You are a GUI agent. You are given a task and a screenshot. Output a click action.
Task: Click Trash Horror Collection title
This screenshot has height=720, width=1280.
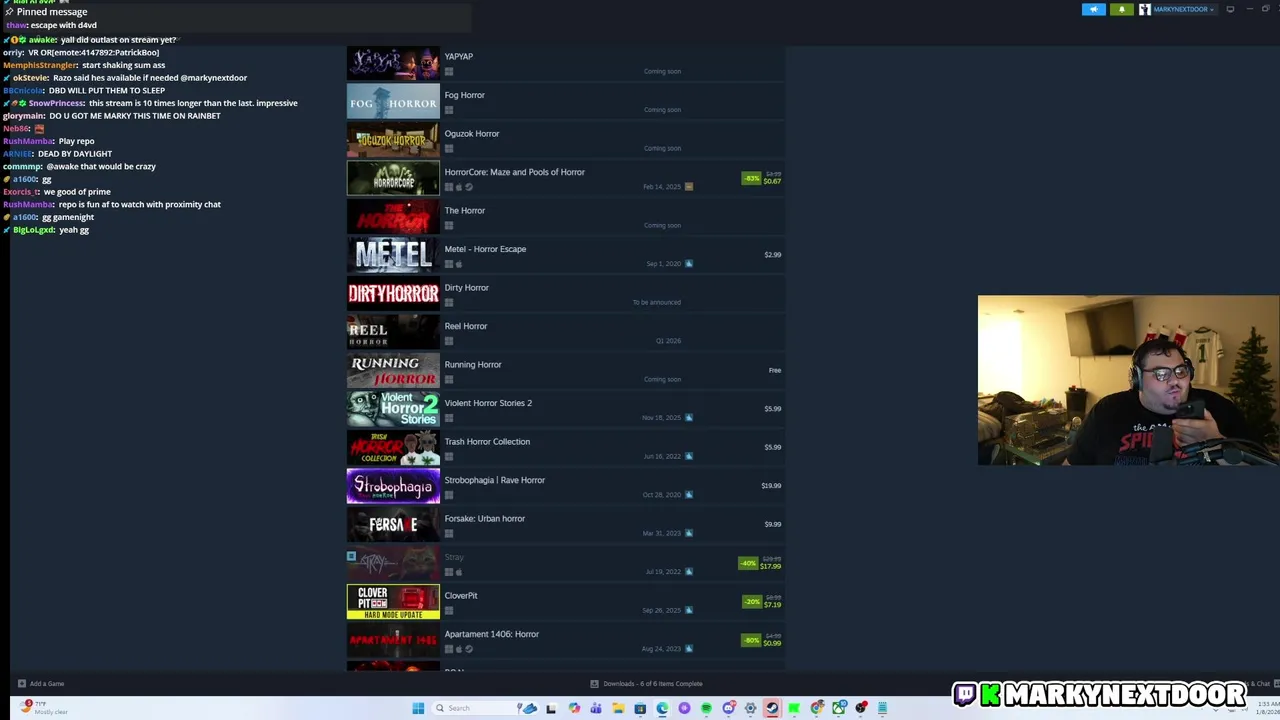tap(487, 442)
